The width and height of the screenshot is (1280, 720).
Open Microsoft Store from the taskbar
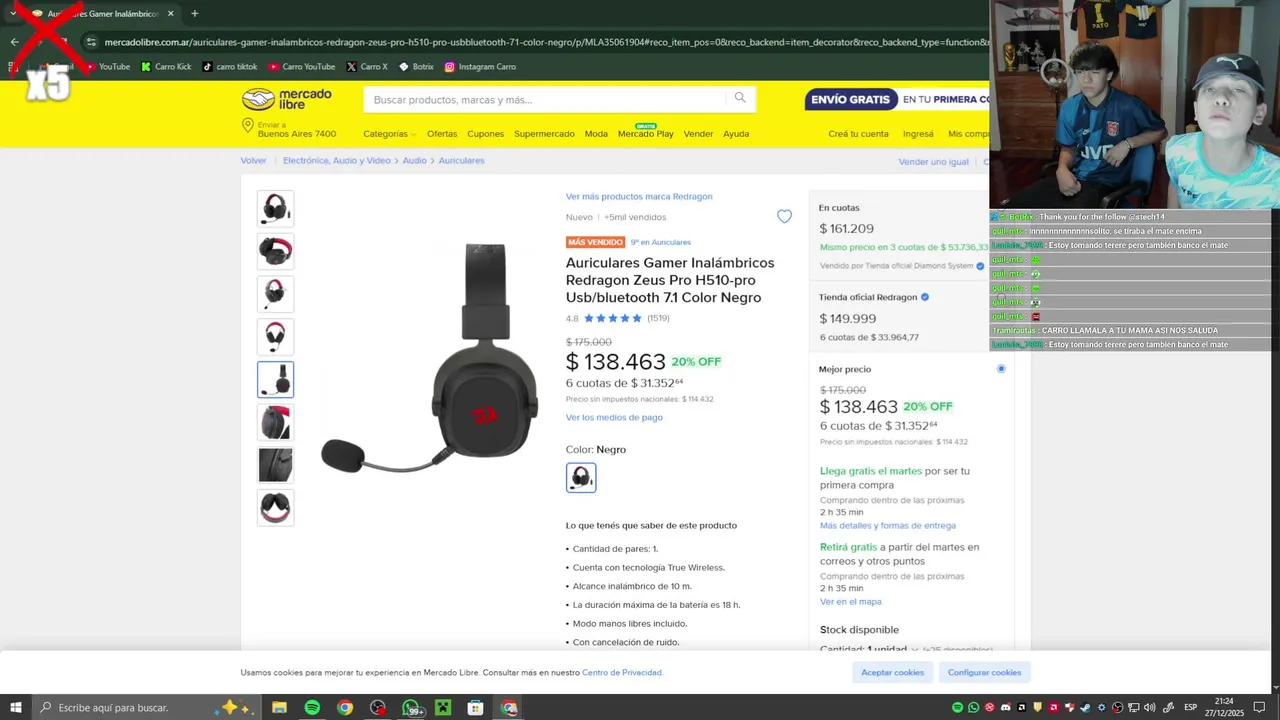click(476, 707)
